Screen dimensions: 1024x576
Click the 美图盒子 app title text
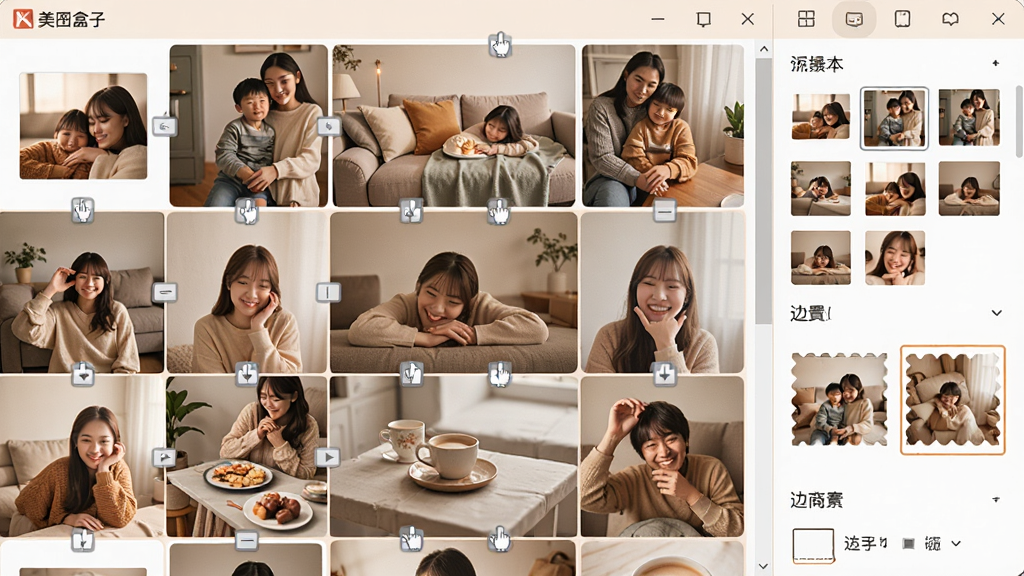click(x=71, y=20)
